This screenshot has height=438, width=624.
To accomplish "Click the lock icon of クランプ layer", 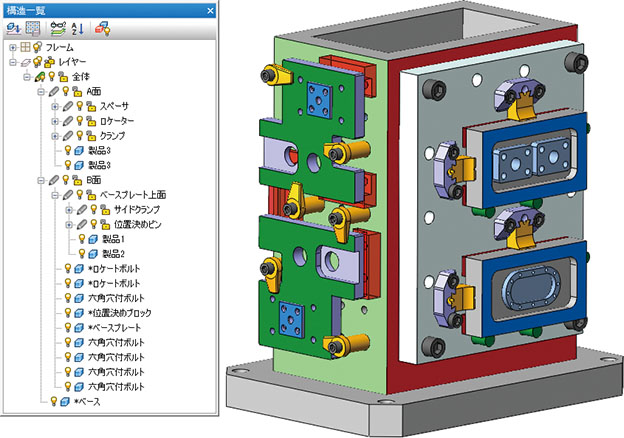I will pos(90,135).
